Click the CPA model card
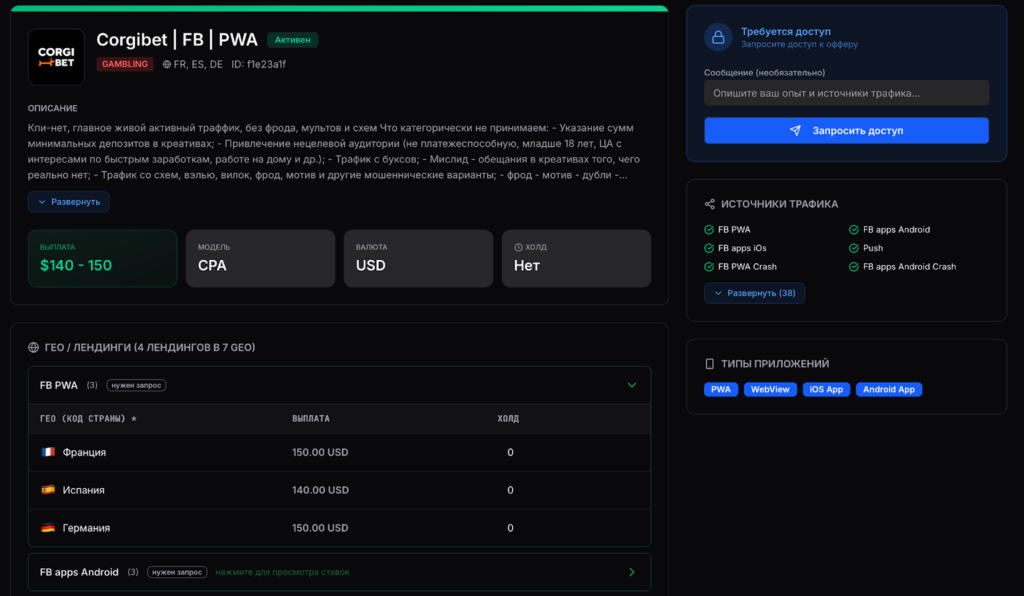The width and height of the screenshot is (1024, 596). 261,259
